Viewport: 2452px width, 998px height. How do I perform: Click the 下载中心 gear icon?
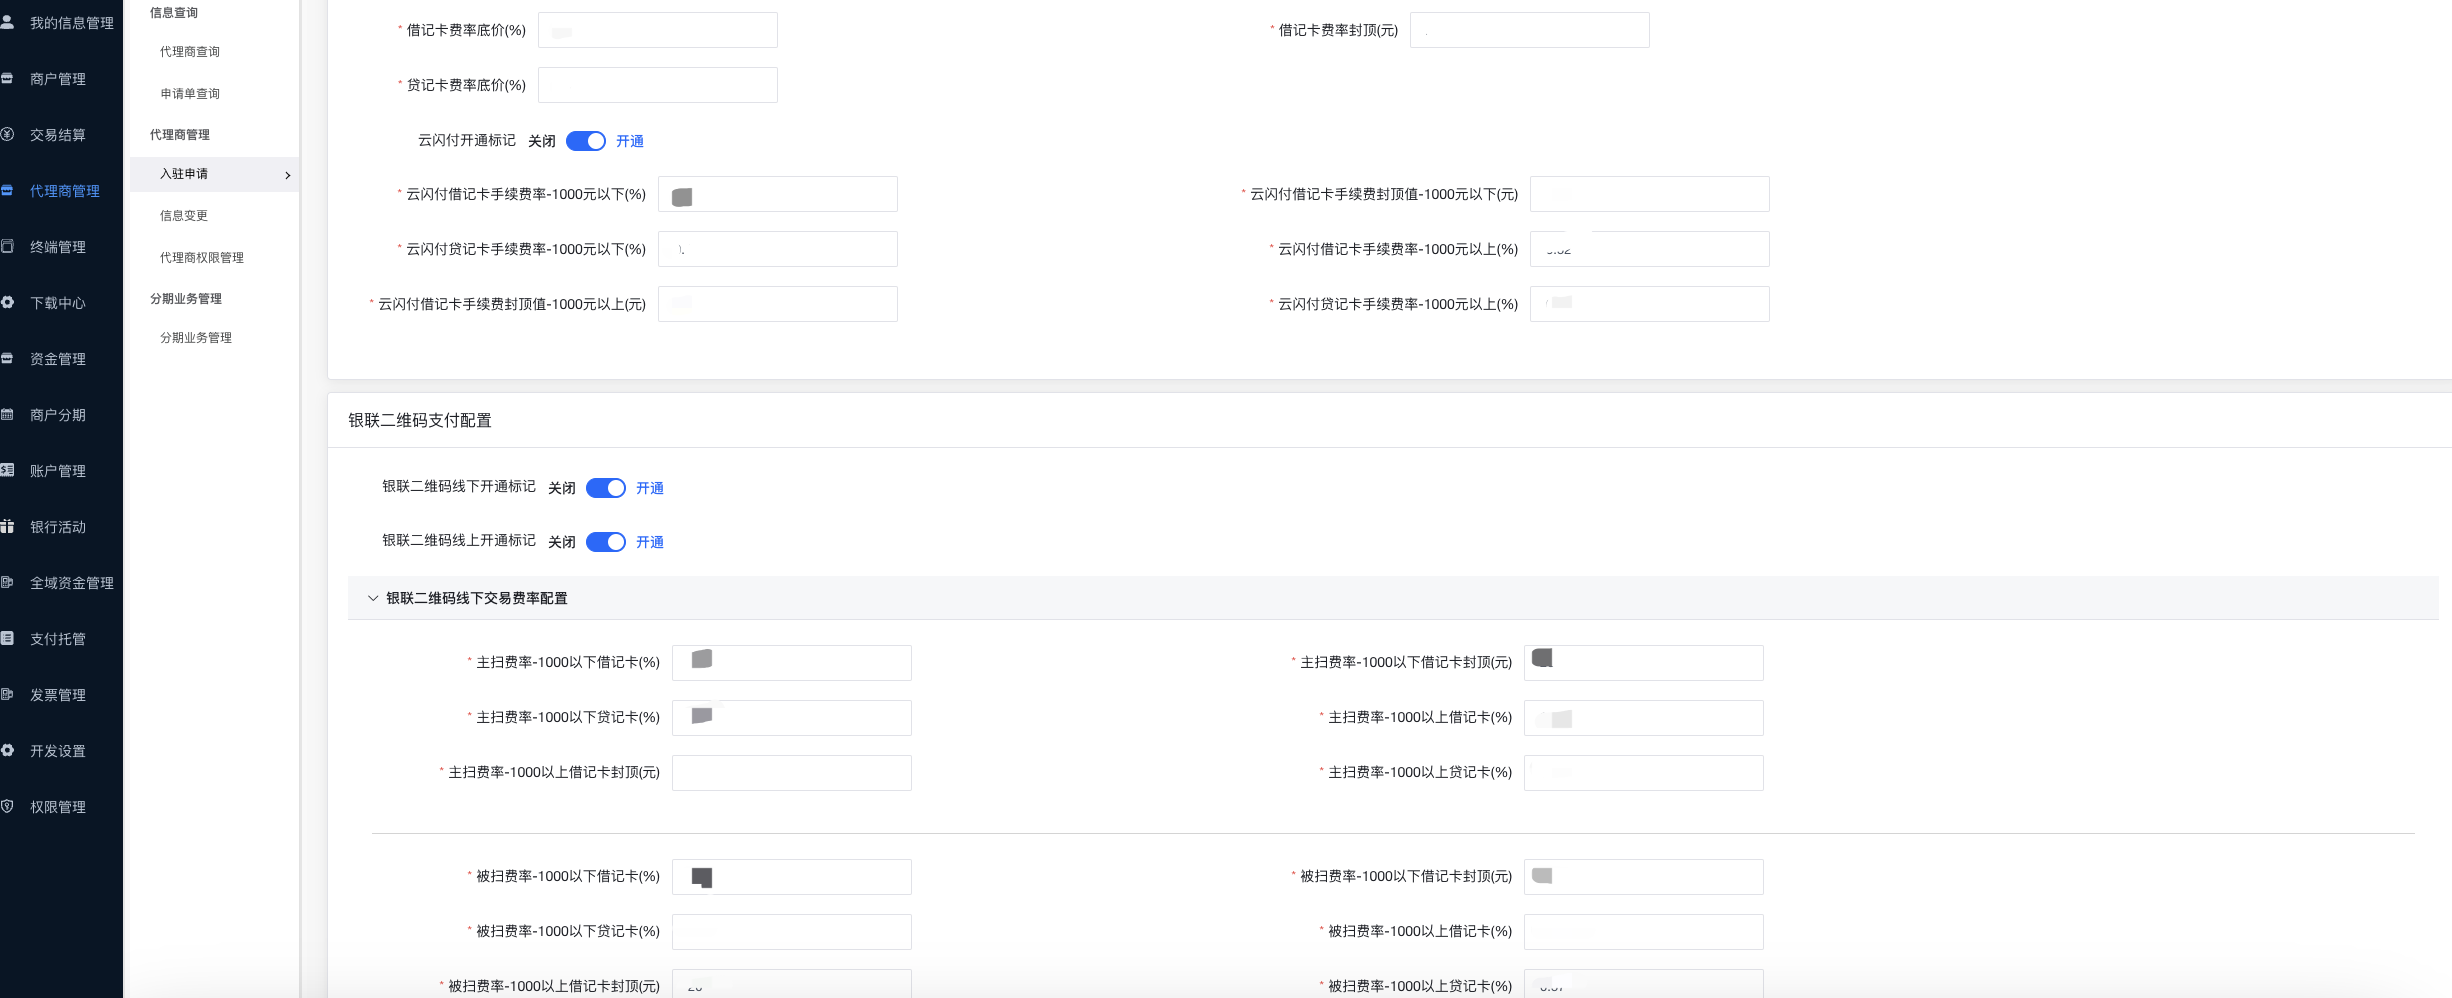[x=7, y=302]
